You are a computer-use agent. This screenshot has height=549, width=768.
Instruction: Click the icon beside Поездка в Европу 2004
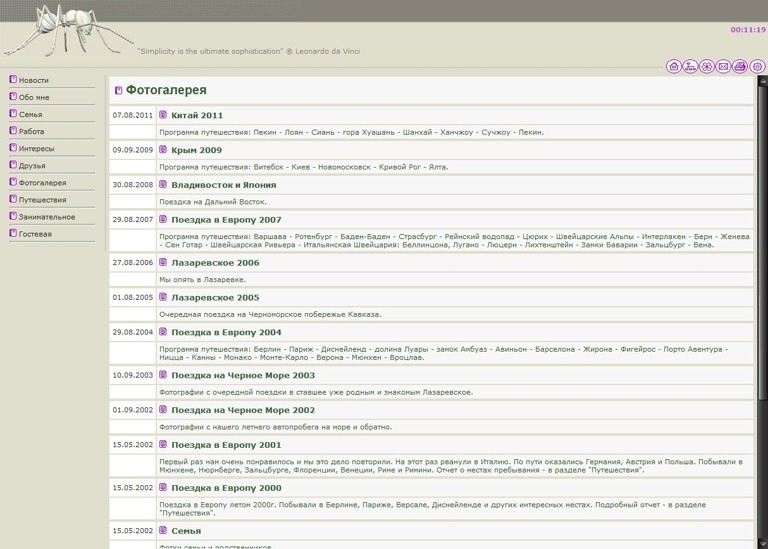point(163,332)
